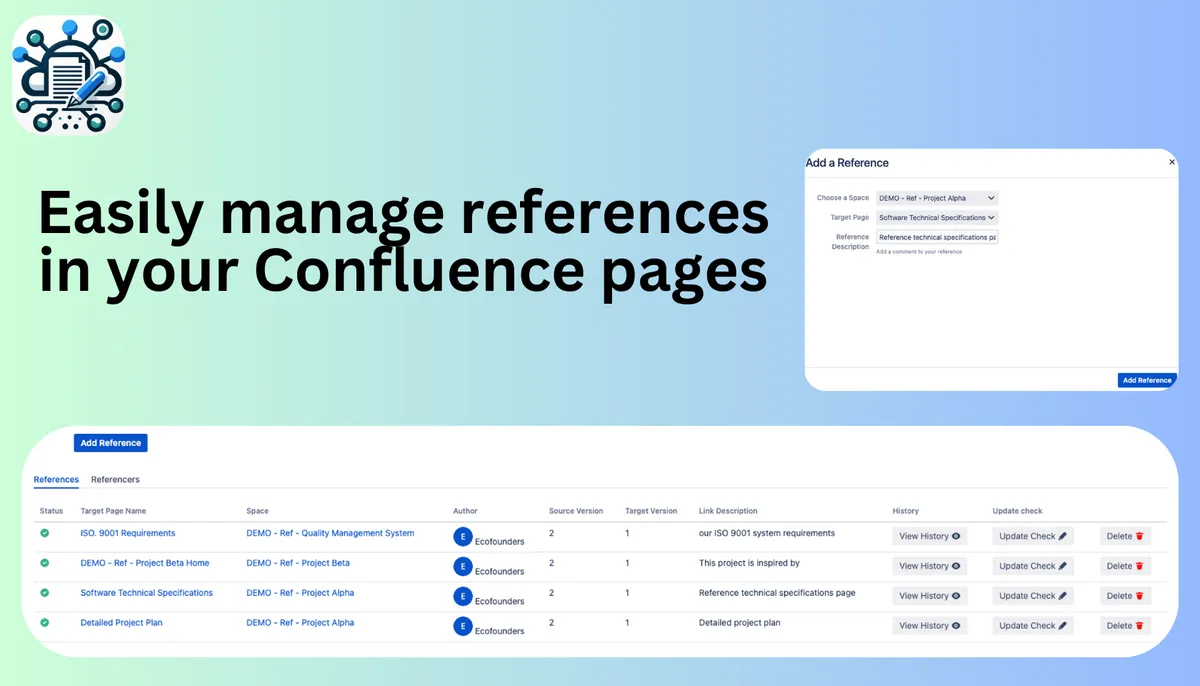Open View History for Software Technical Specifications

930,596
